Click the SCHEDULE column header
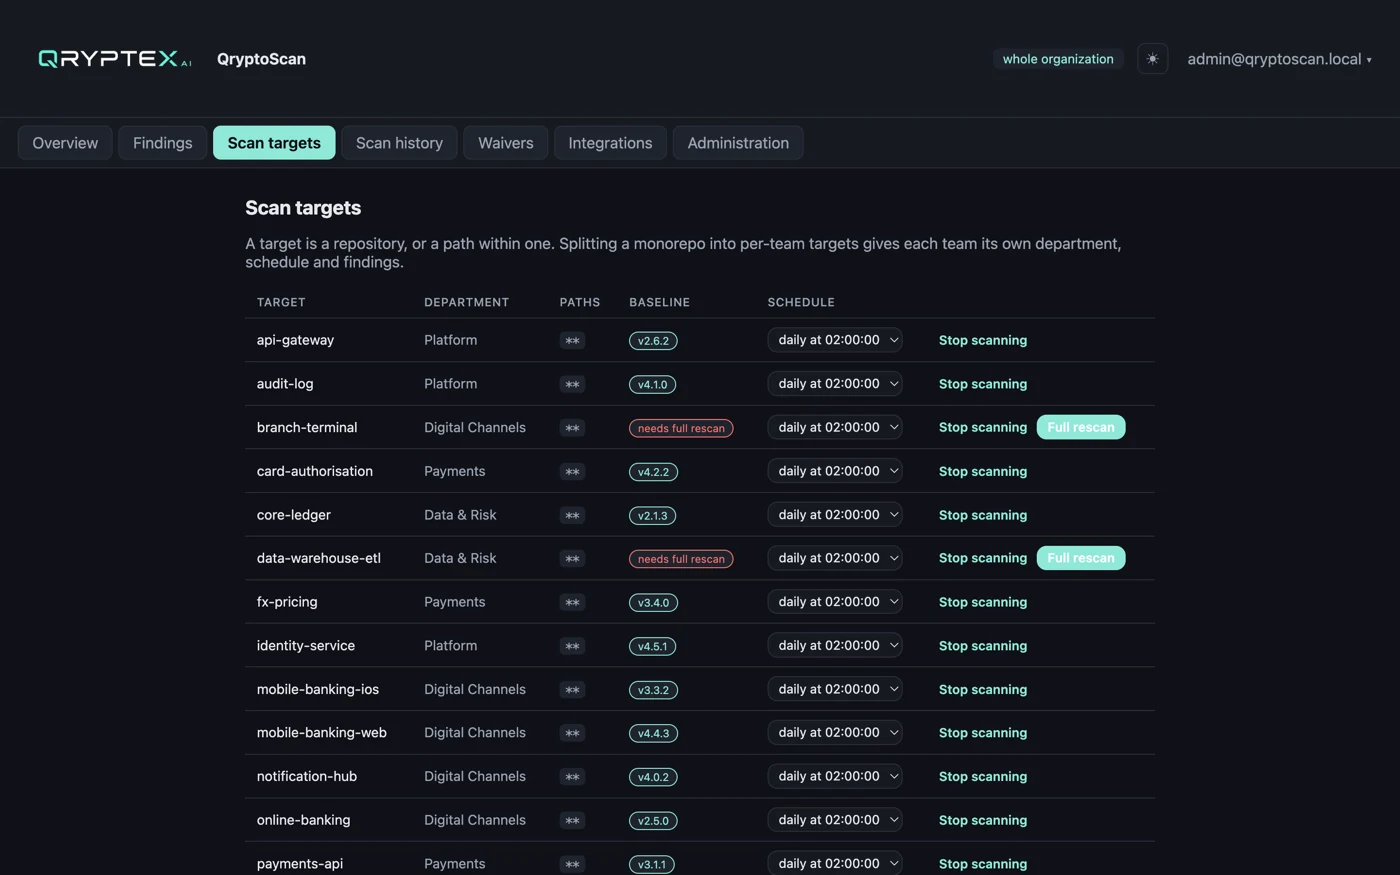This screenshot has width=1400, height=875. (x=801, y=302)
